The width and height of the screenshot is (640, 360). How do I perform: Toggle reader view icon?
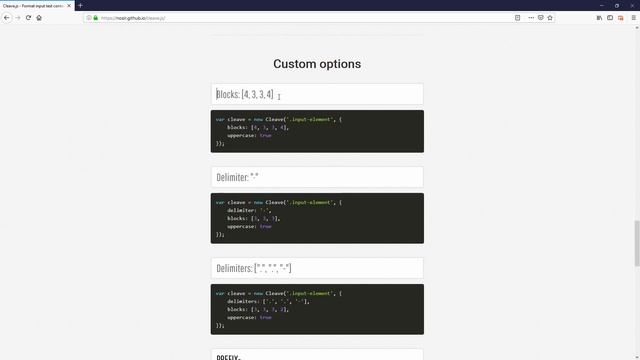pyautogui.click(x=517, y=18)
